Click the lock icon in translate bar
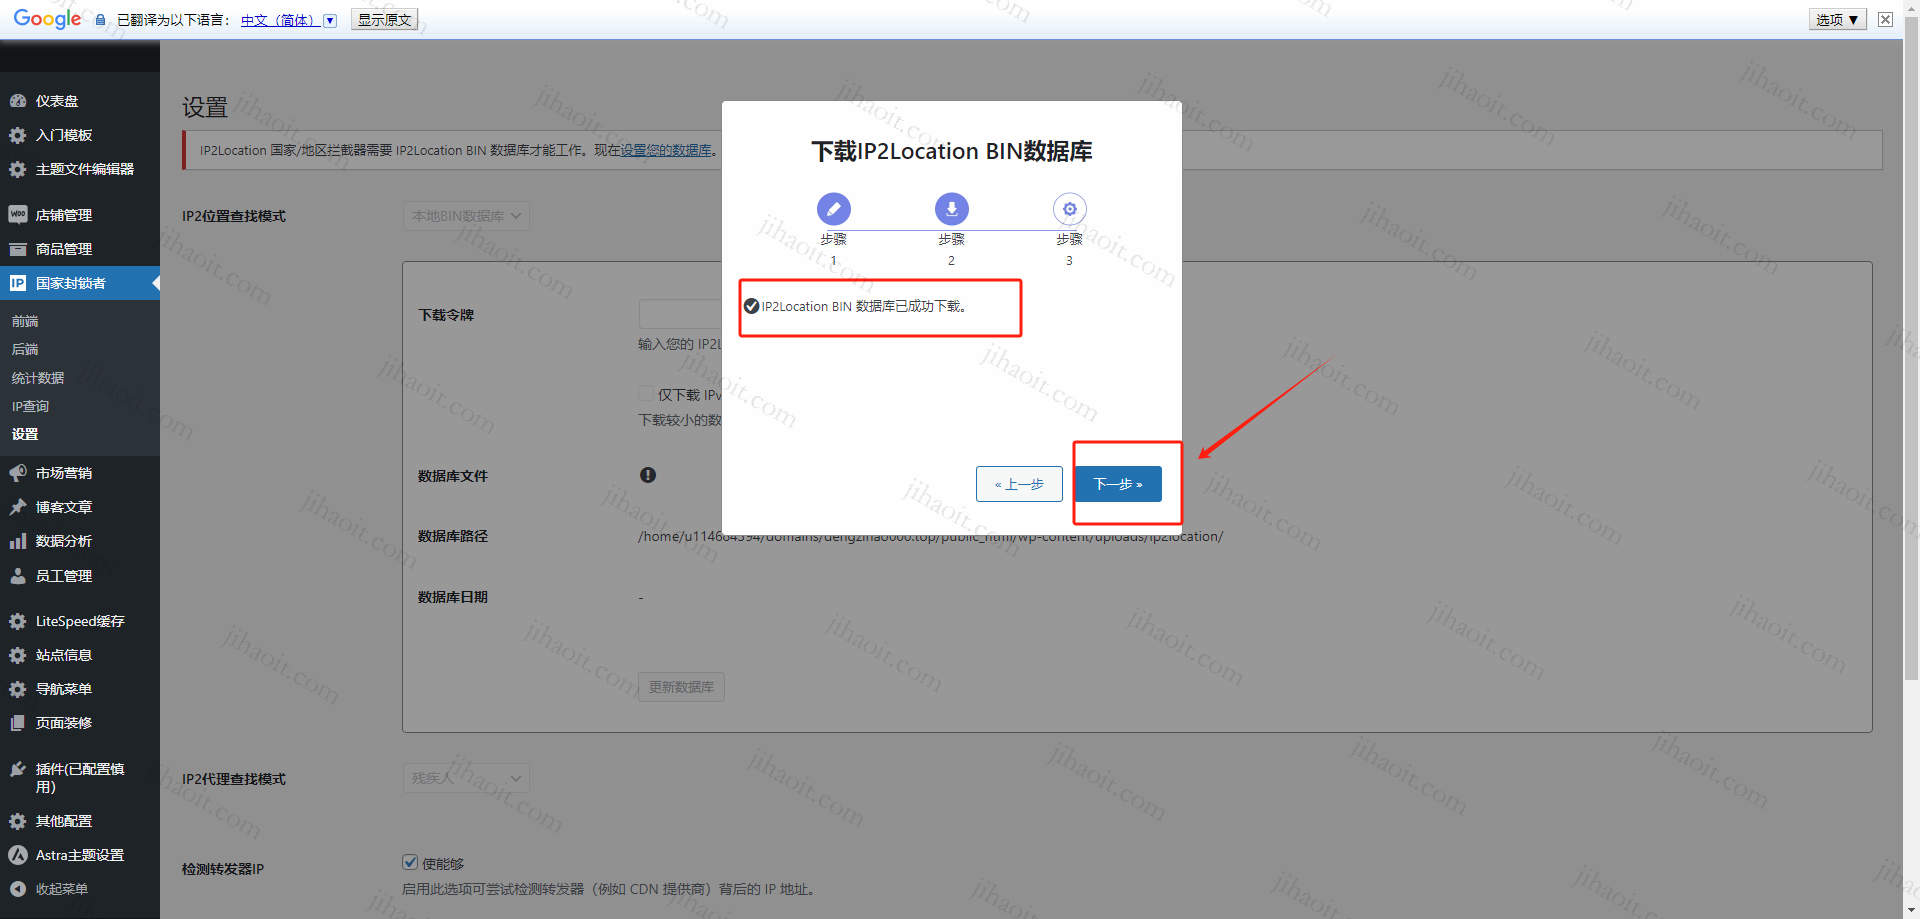The image size is (1920, 919). tap(100, 20)
